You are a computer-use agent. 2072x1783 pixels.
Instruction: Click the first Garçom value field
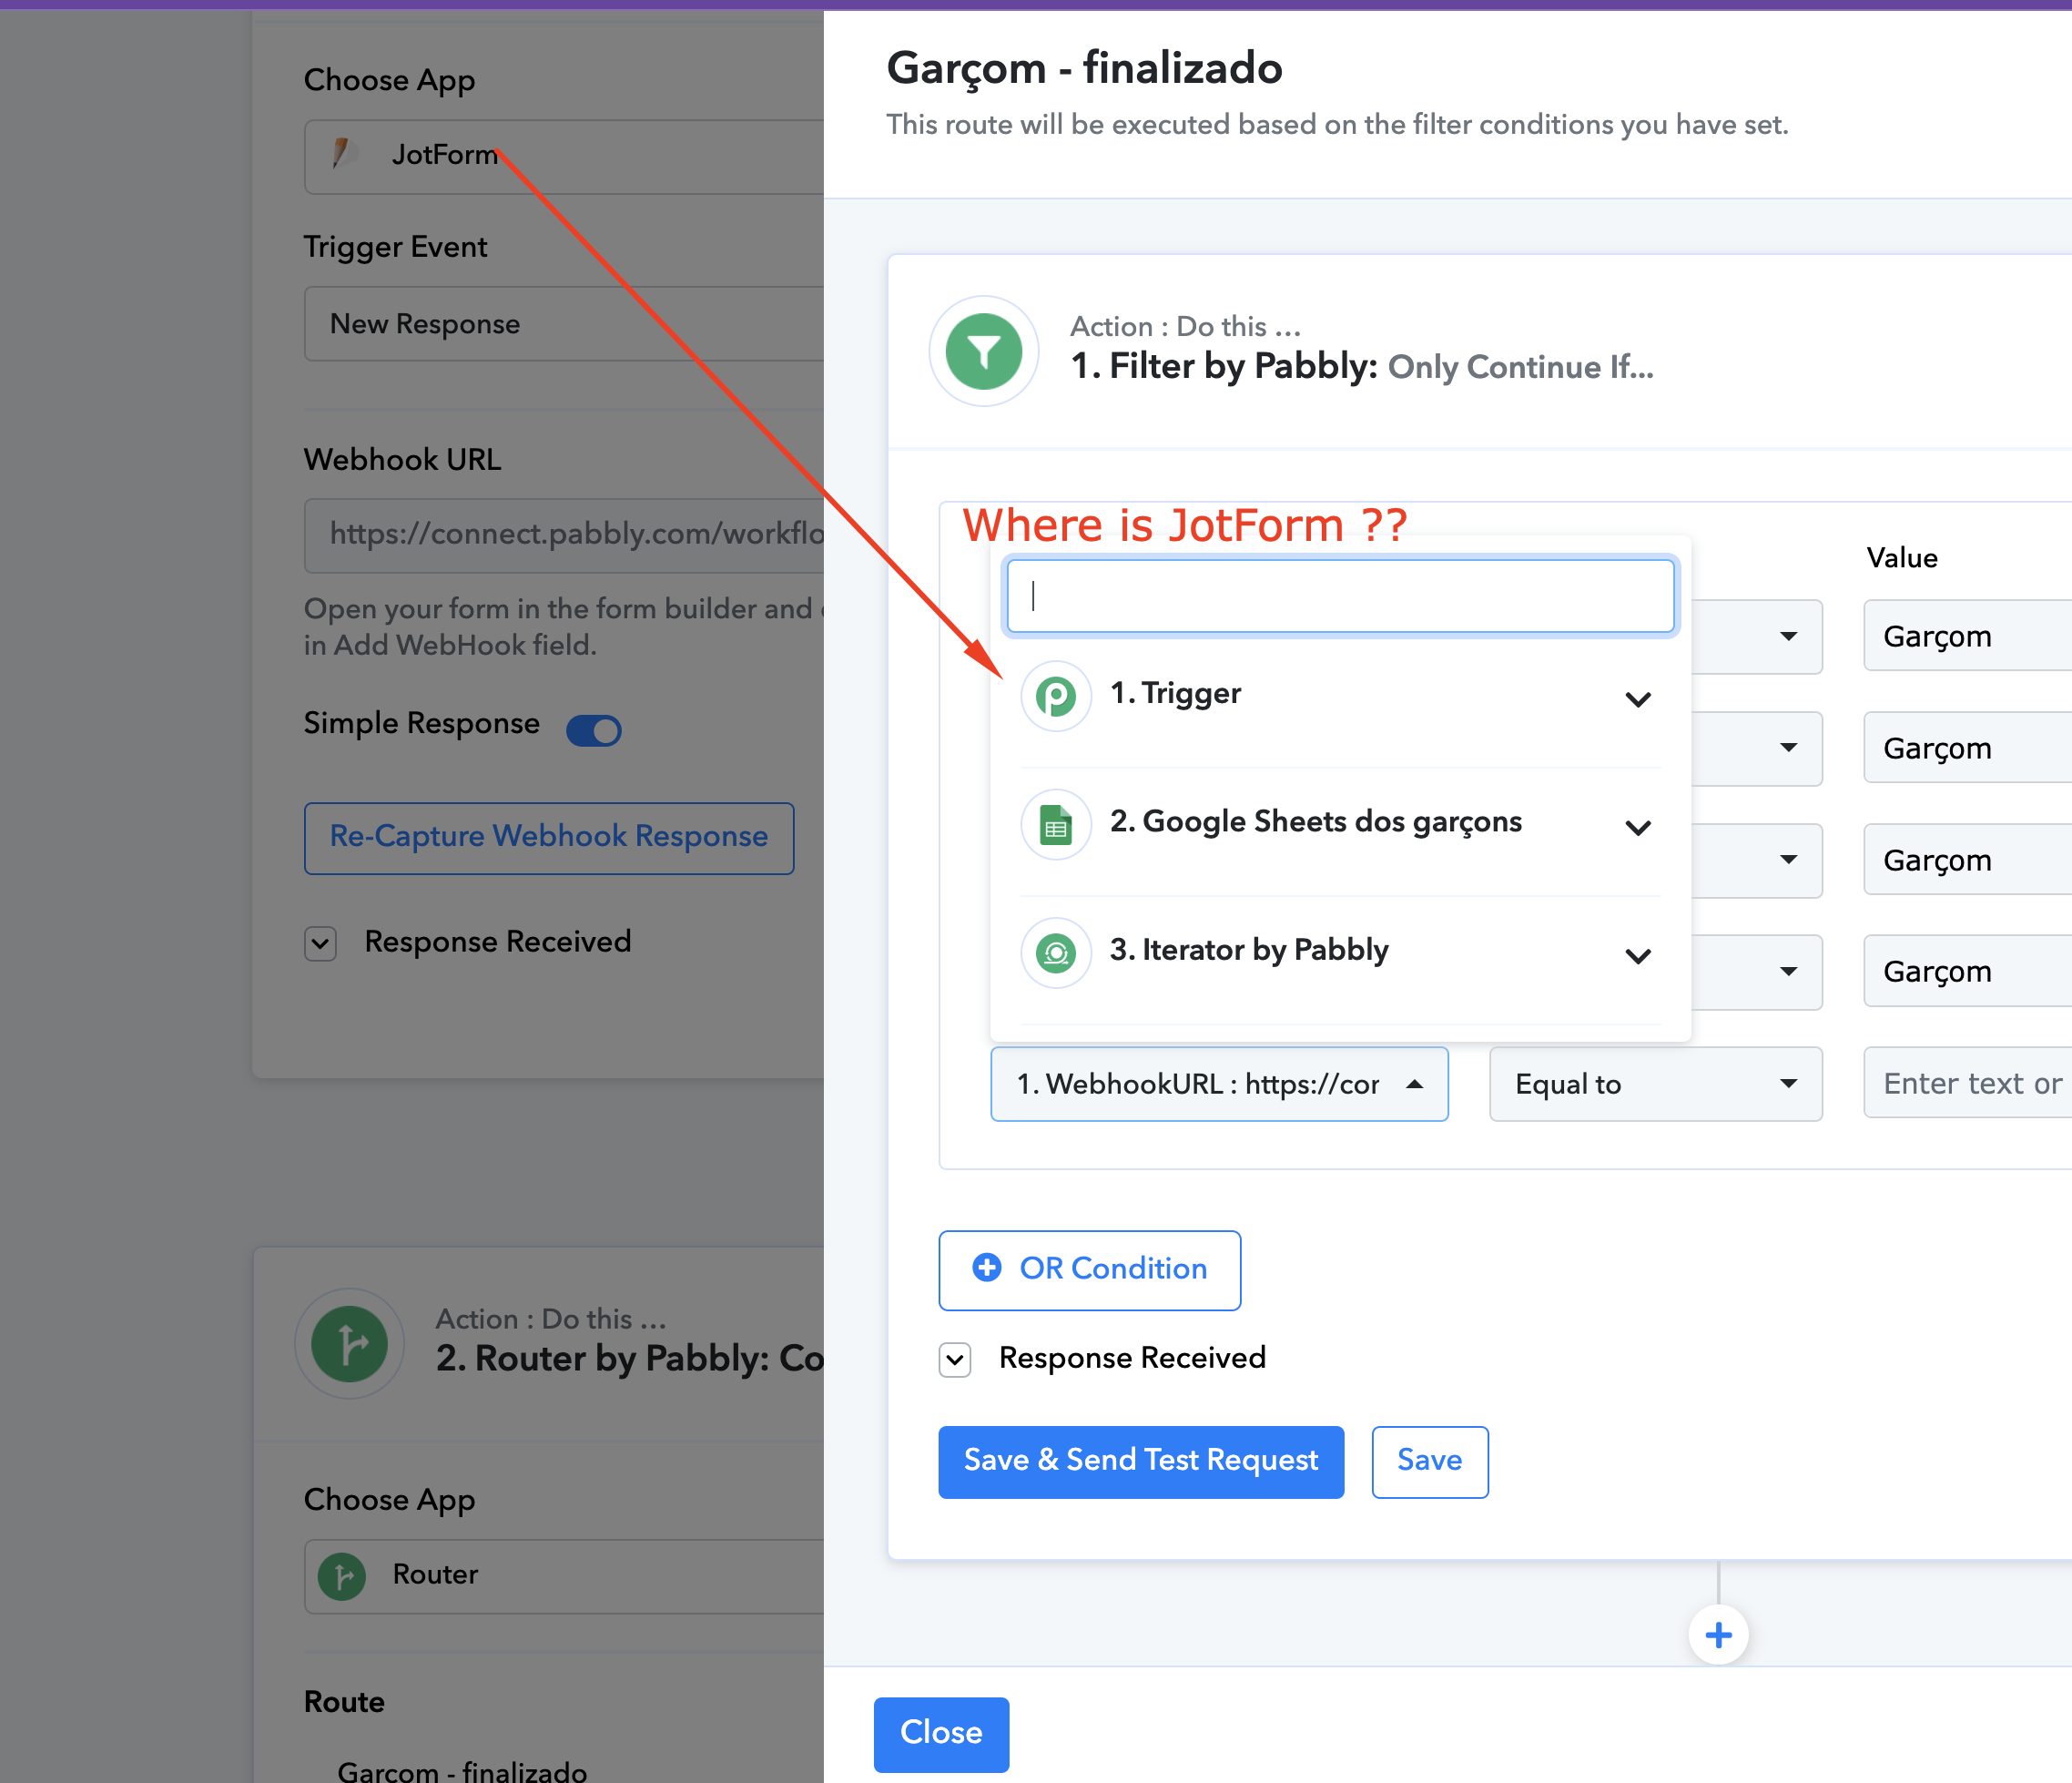(x=1967, y=636)
